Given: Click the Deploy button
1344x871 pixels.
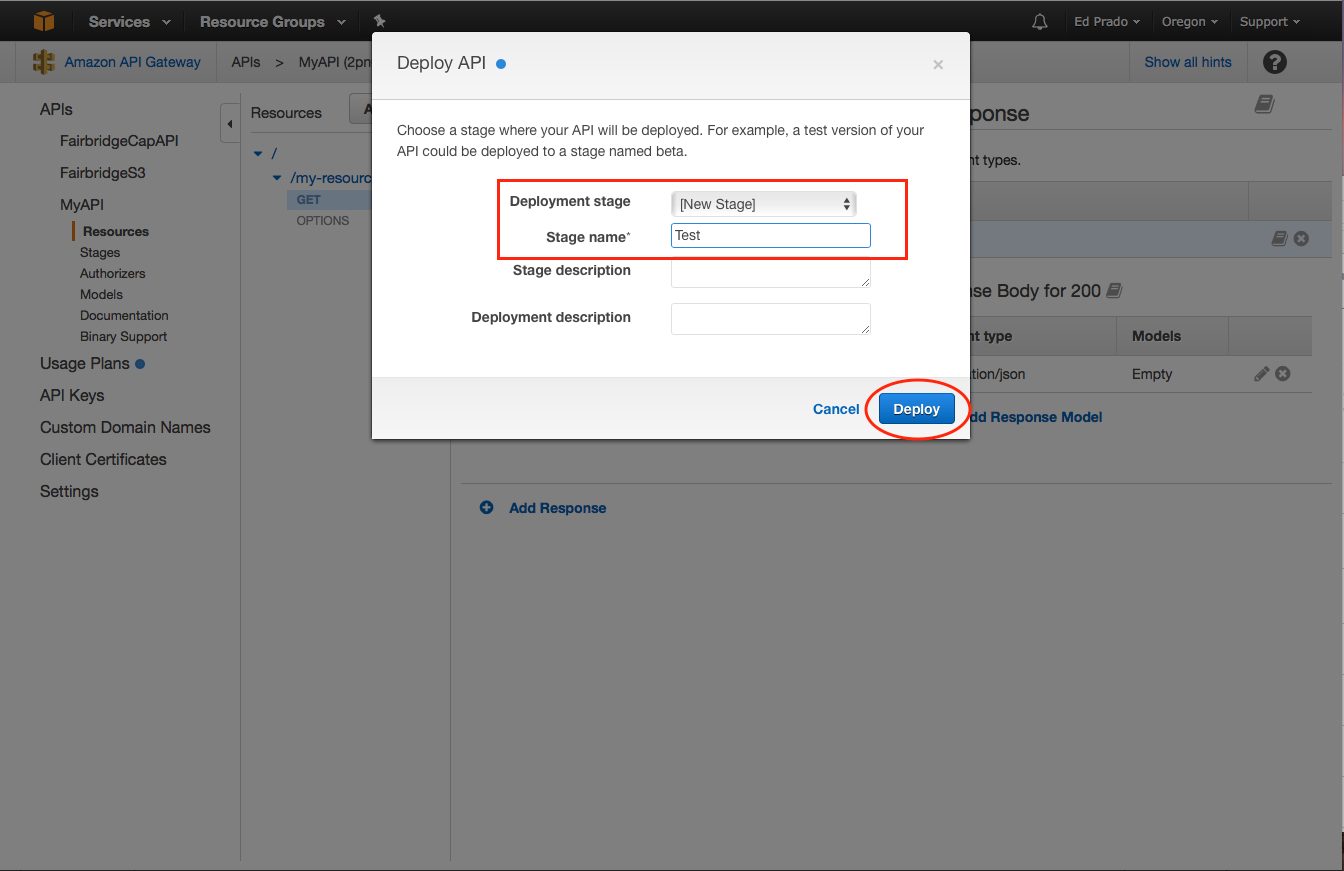Looking at the screenshot, I should (x=916, y=409).
